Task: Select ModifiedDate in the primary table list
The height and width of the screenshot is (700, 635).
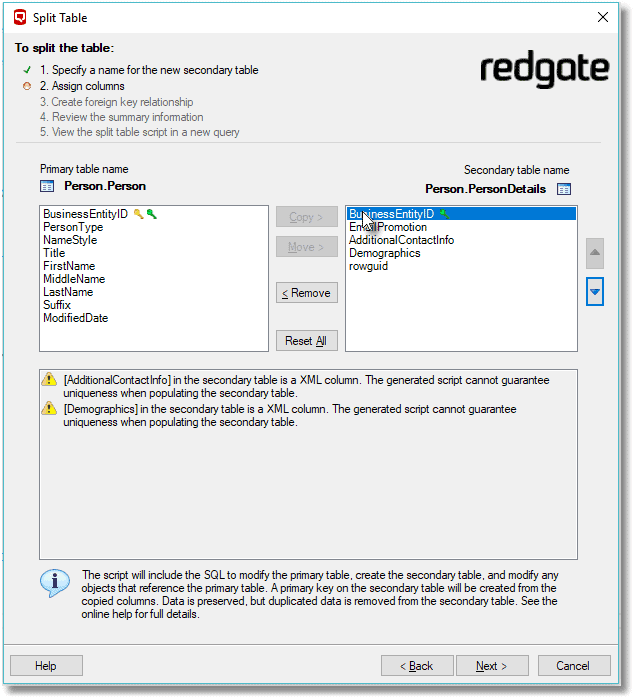Action: (x=75, y=318)
